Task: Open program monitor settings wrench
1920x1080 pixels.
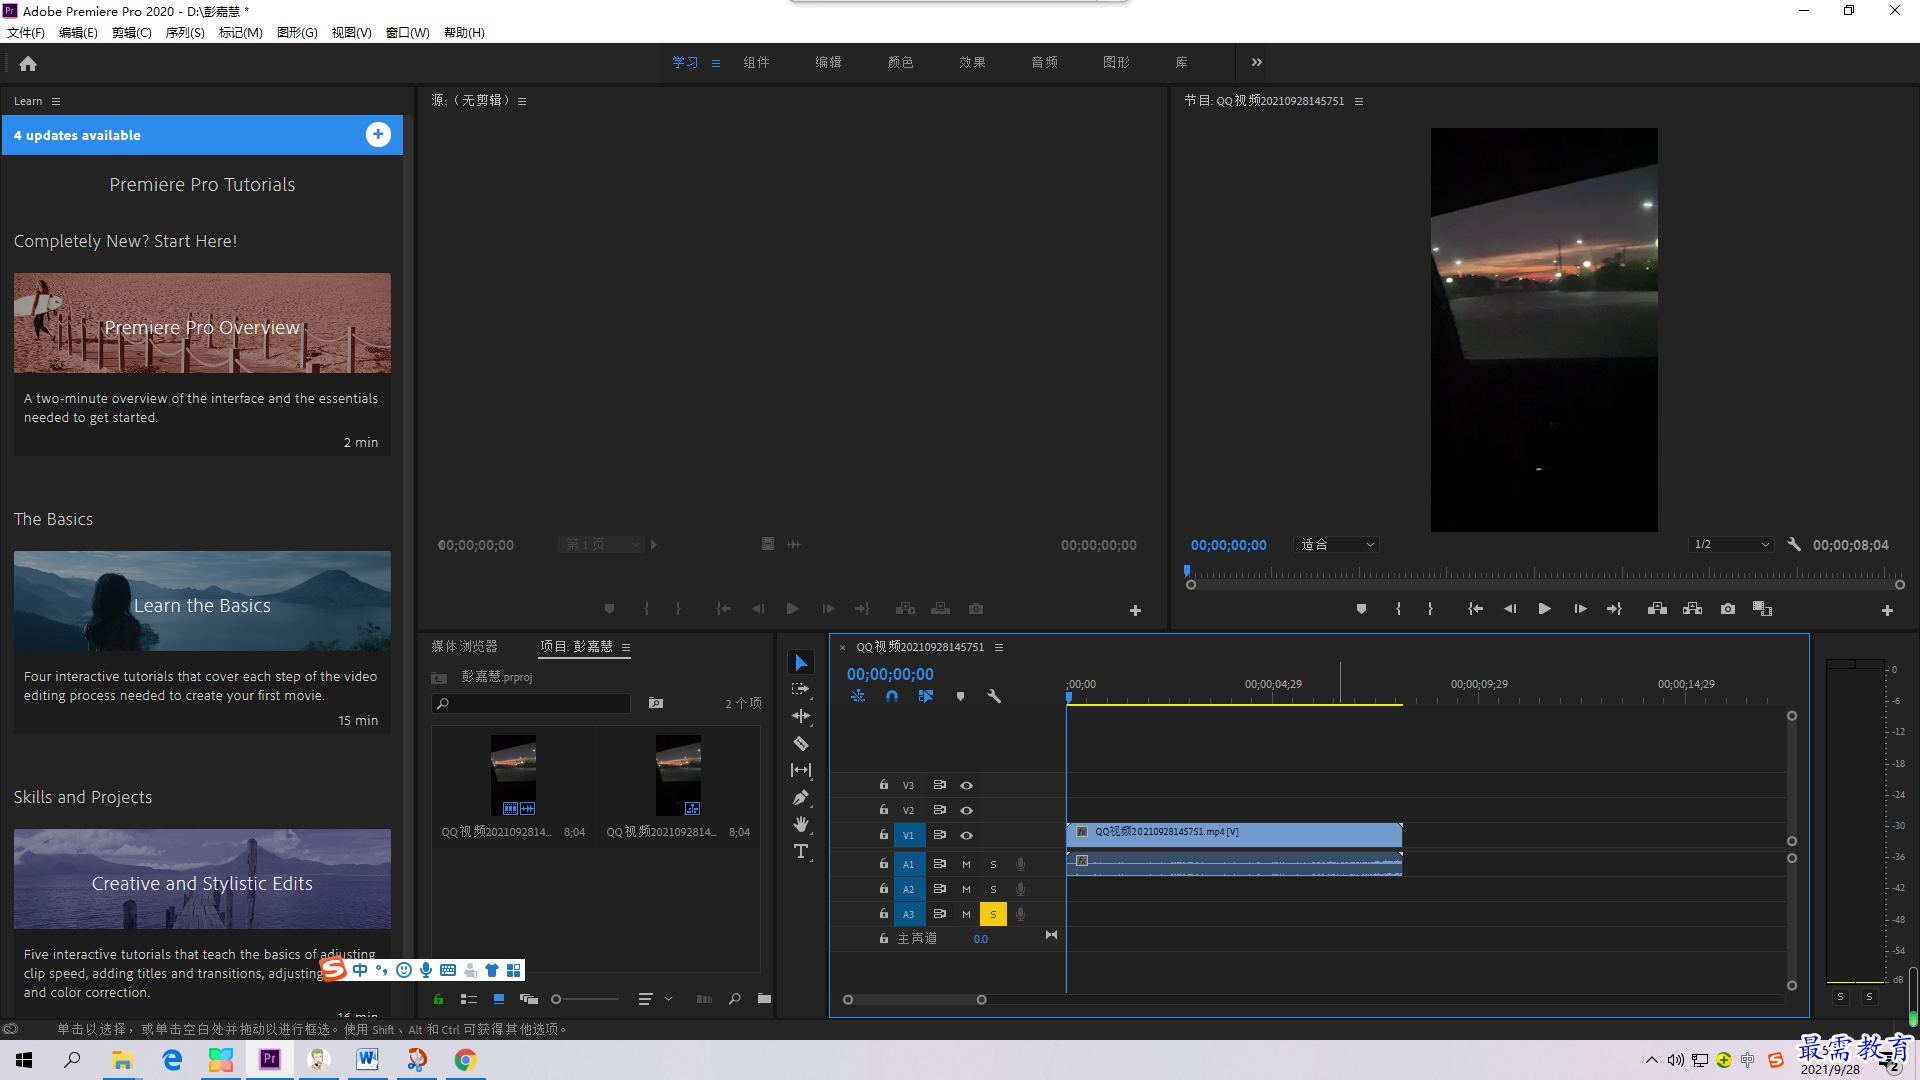Action: point(1794,545)
